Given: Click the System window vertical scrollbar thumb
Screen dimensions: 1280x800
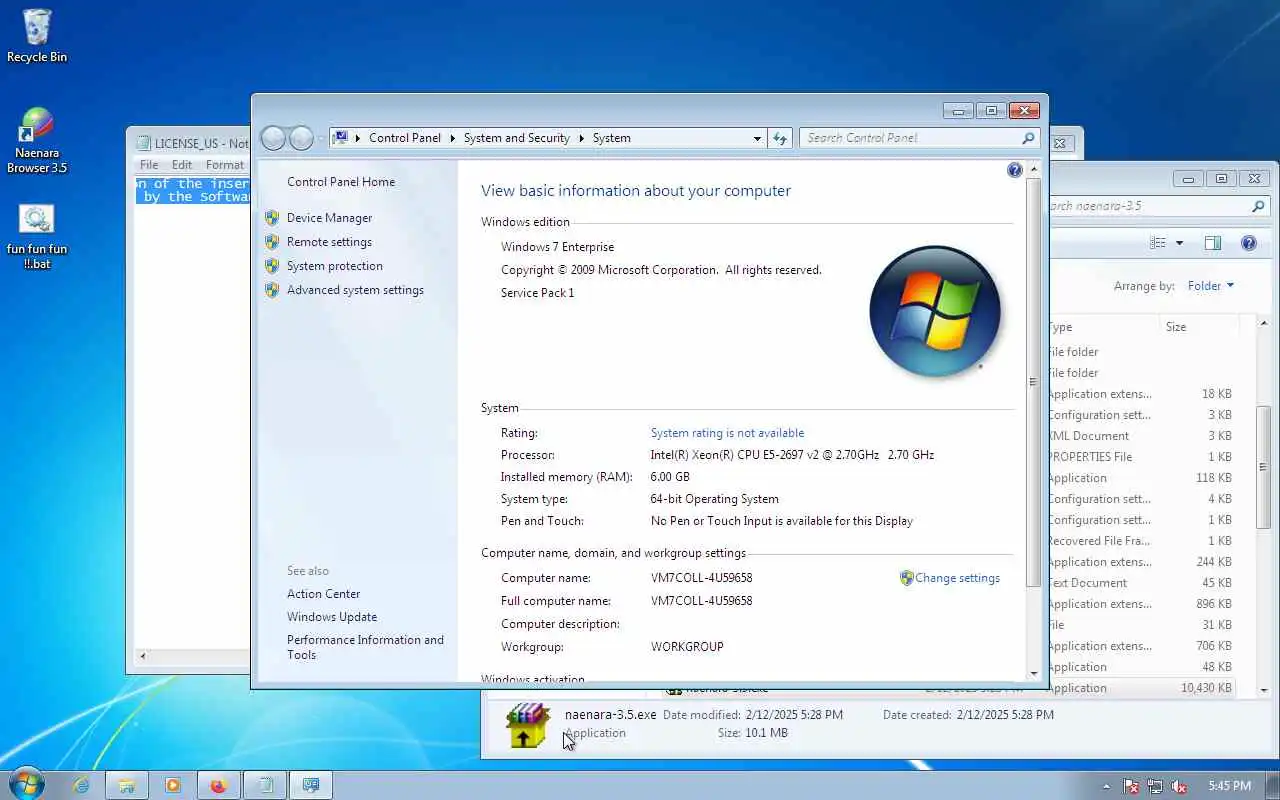Looking at the screenshot, I should click(x=1033, y=382).
